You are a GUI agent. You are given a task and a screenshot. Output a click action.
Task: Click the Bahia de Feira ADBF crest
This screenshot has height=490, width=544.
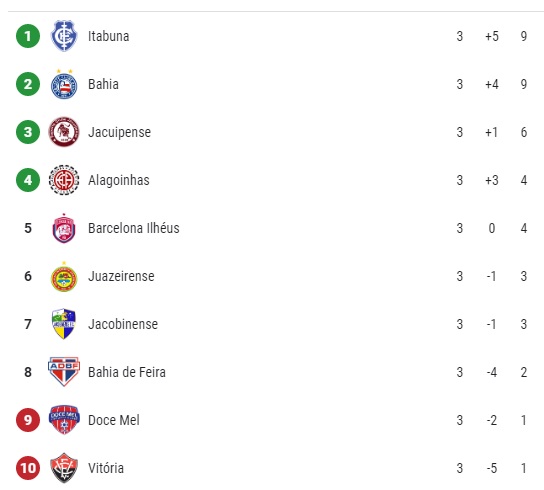(x=64, y=372)
